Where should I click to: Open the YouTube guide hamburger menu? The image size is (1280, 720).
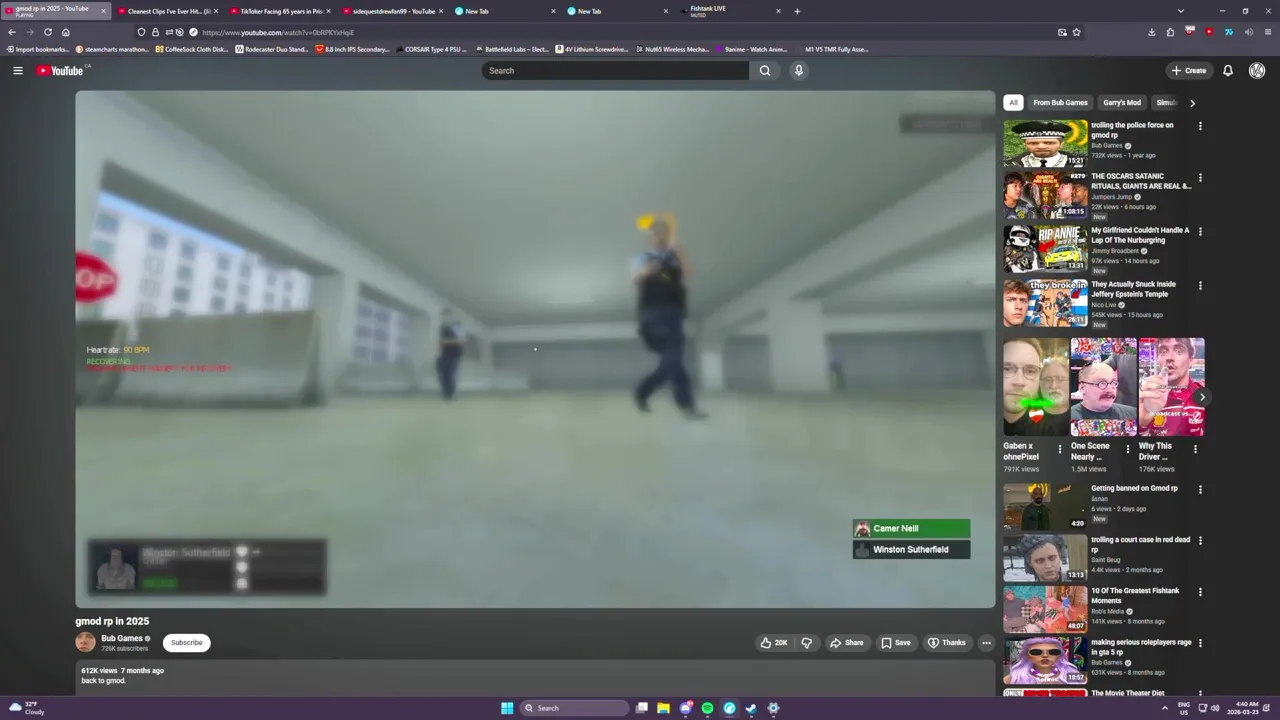[x=17, y=70]
